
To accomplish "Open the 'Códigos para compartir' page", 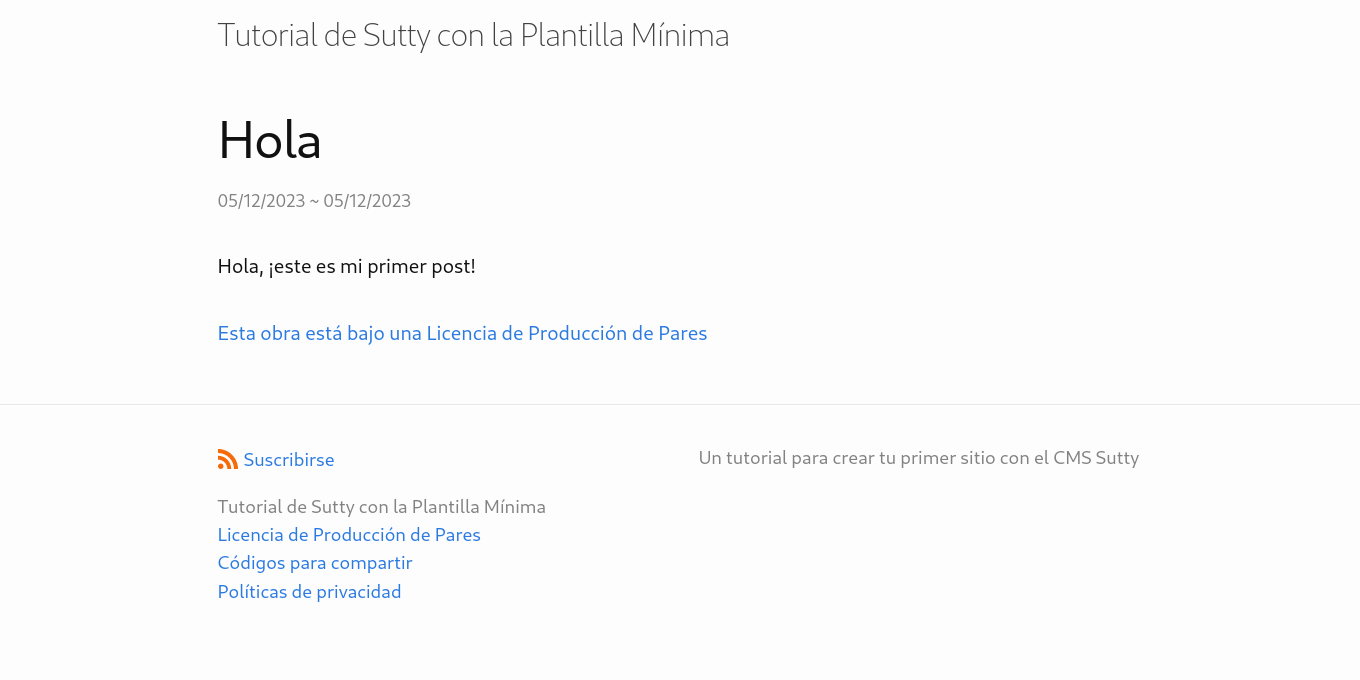I will pyautogui.click(x=314, y=563).
